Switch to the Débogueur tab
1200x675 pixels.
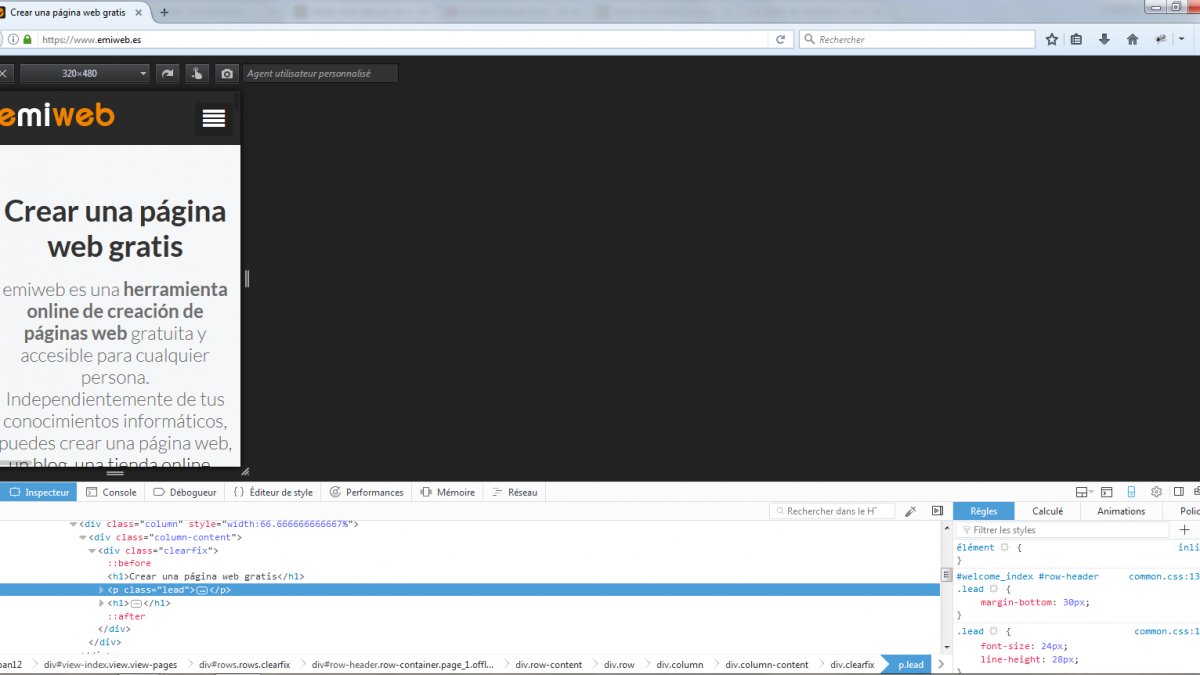coord(185,492)
